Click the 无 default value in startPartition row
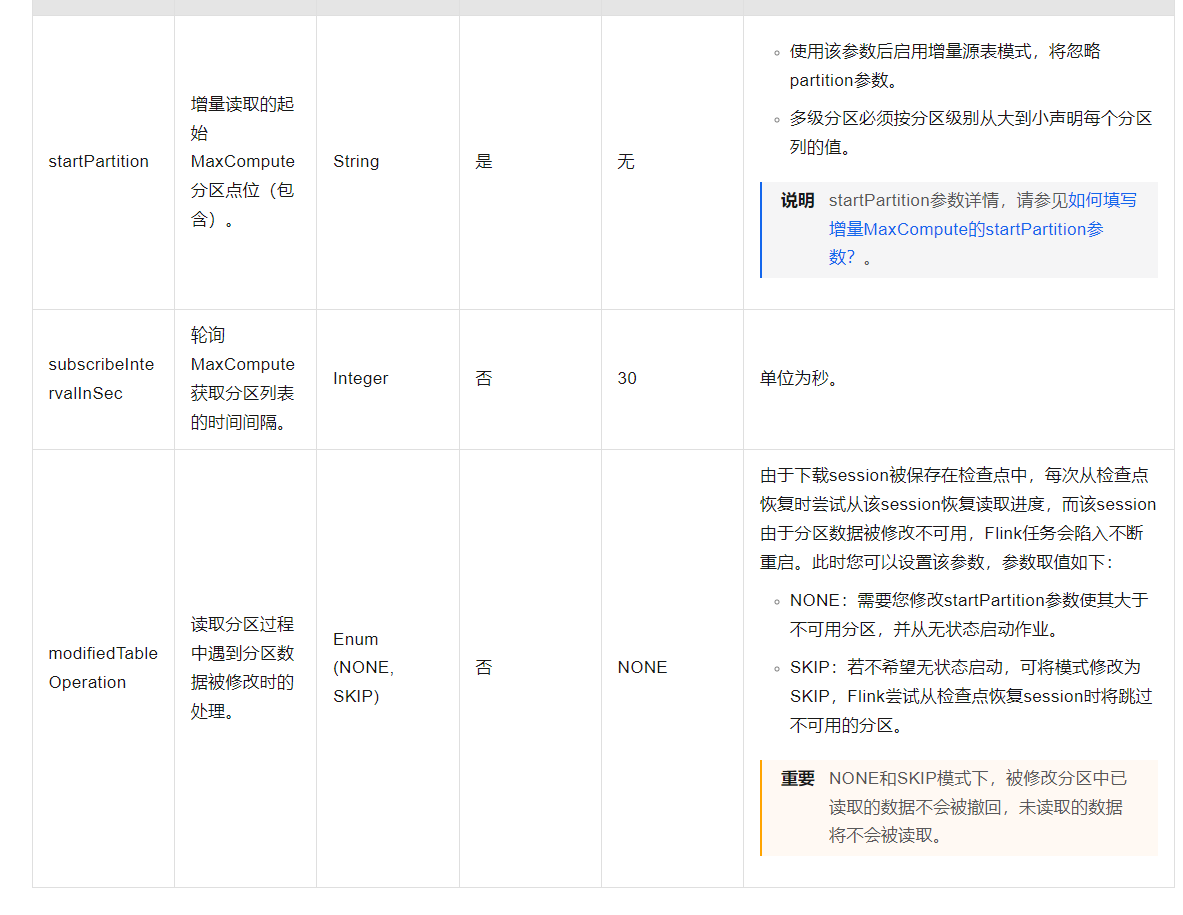1183x915 pixels. tap(625, 161)
